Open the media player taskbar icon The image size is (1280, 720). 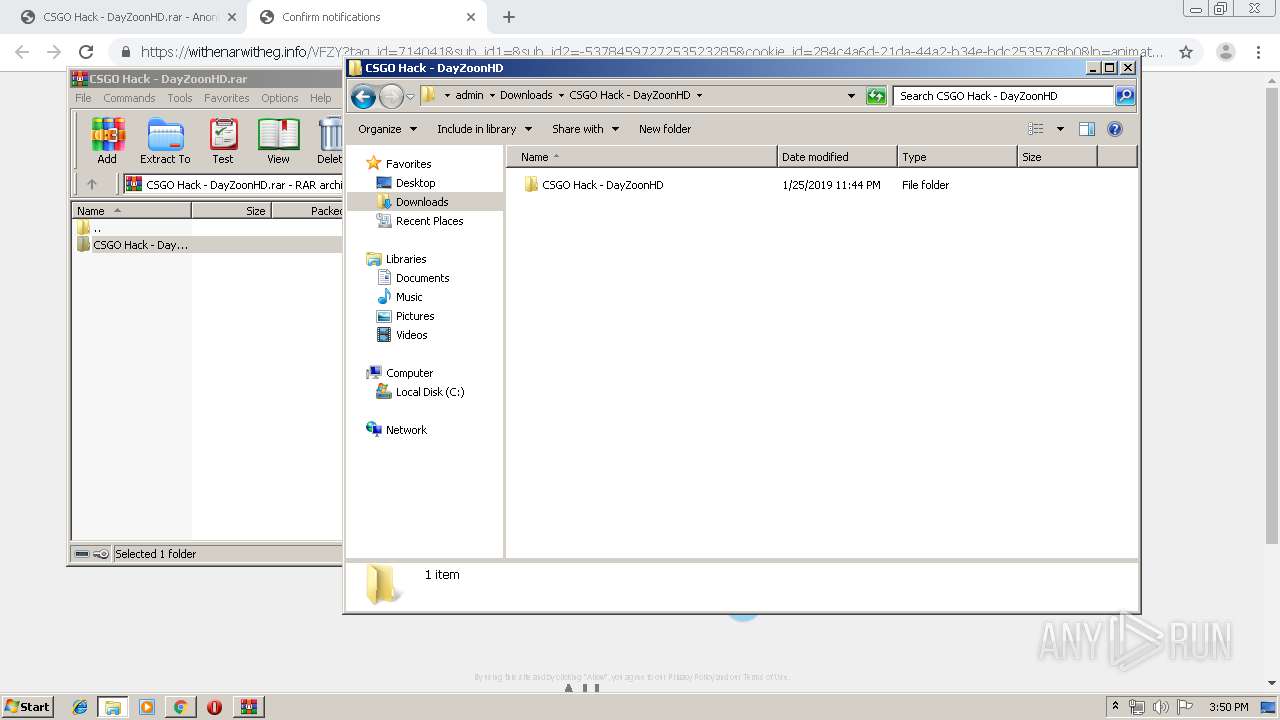(x=147, y=707)
